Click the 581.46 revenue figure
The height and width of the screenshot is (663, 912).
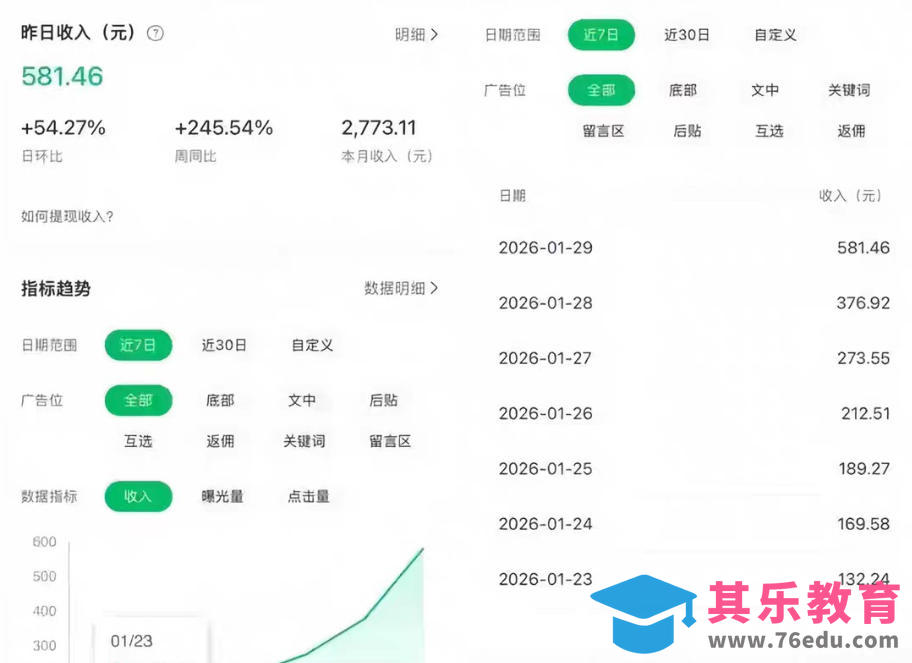(62, 76)
